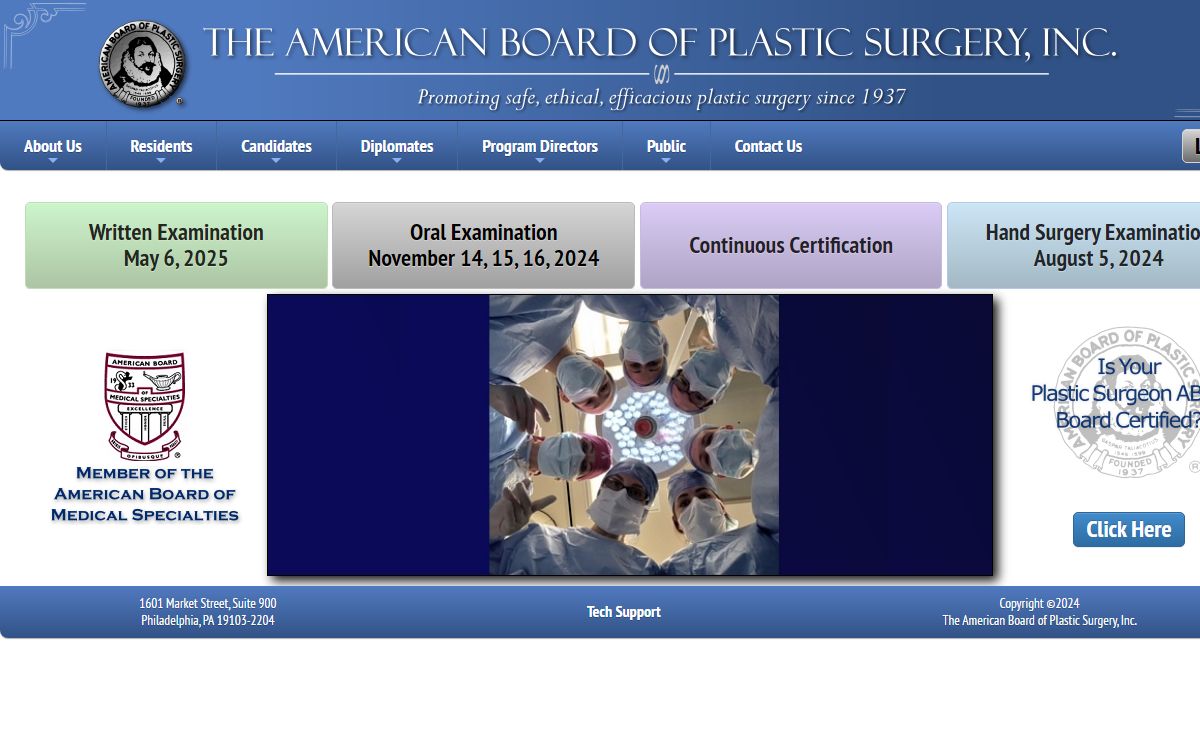1200x740 pixels.
Task: Open the About Us menu
Action: click(x=53, y=146)
